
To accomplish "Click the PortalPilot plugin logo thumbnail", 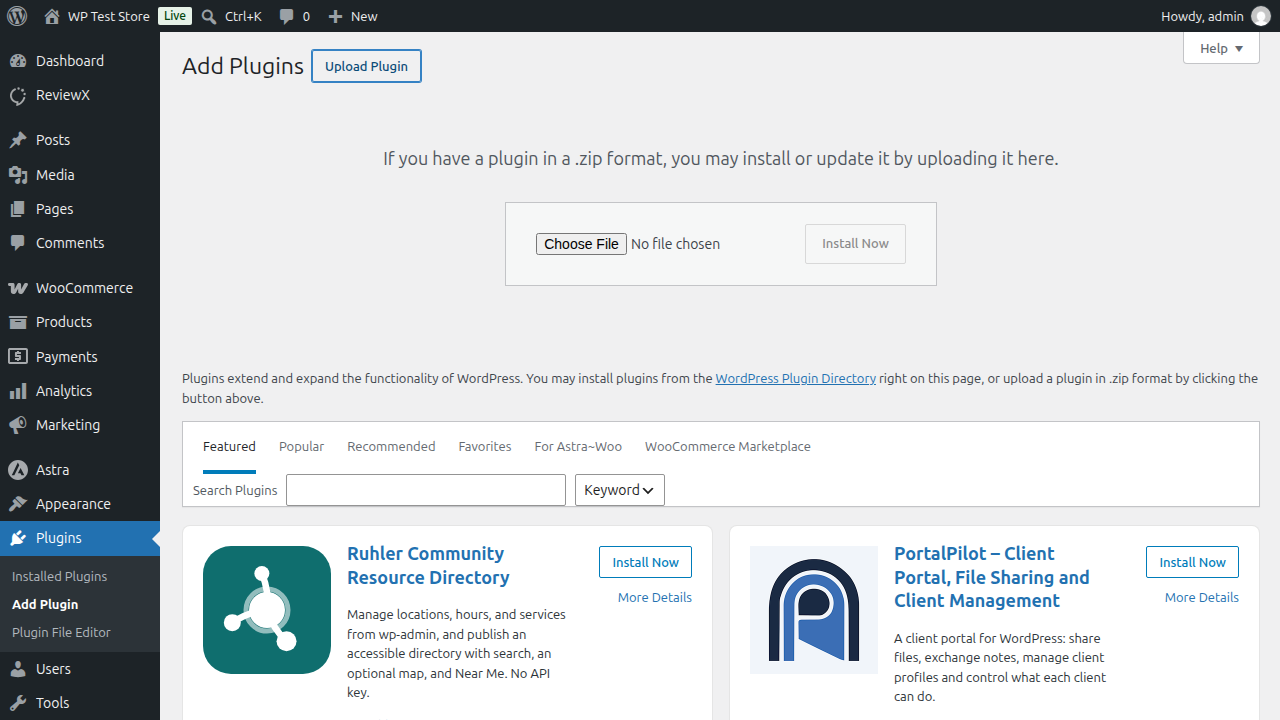I will click(814, 610).
